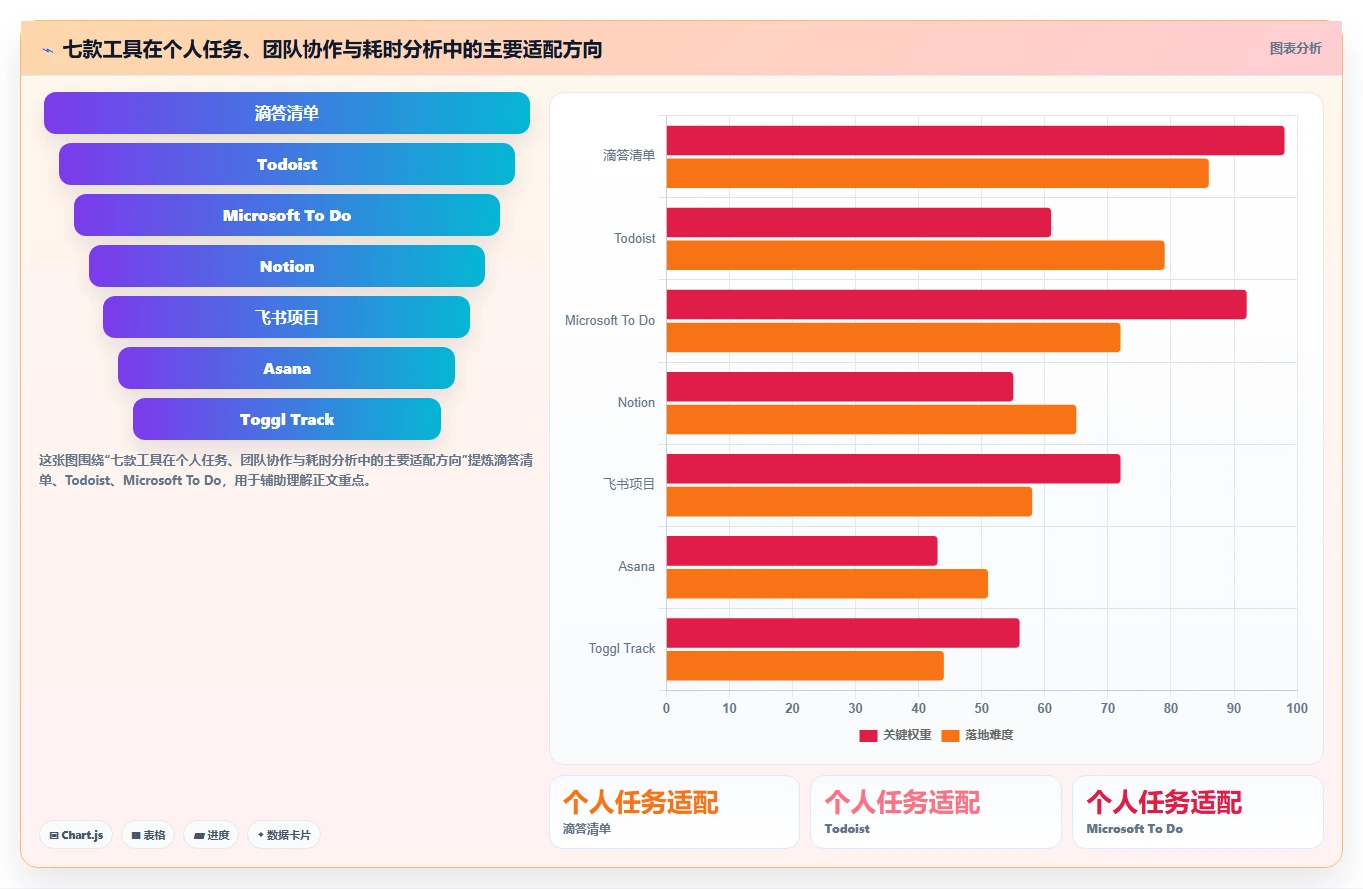Image resolution: width=1363 pixels, height=889 pixels.
Task: Click the 100 x-axis tick label
Action: (1297, 708)
